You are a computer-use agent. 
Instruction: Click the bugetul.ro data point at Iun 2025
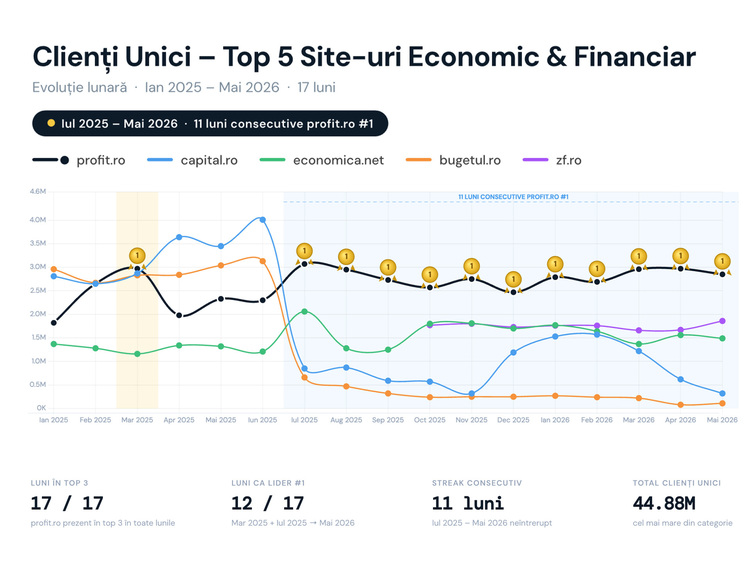[x=263, y=261]
